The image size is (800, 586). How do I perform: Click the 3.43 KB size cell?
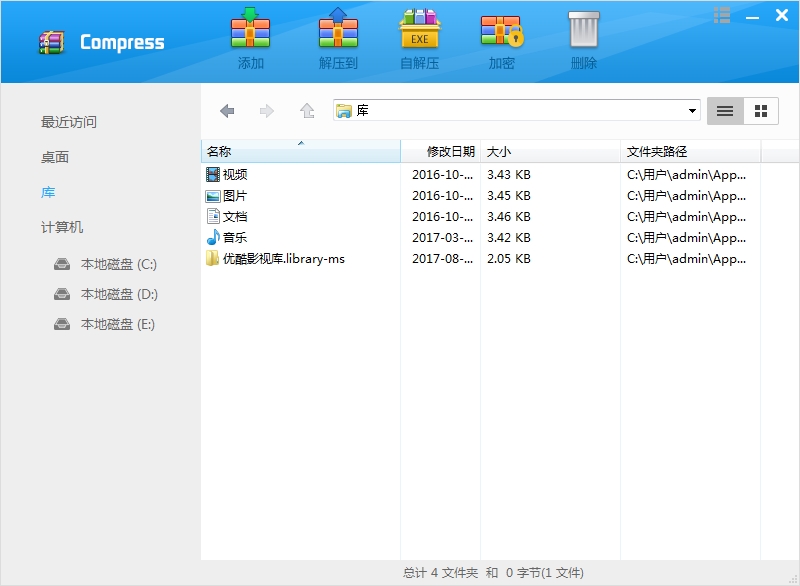pos(509,175)
